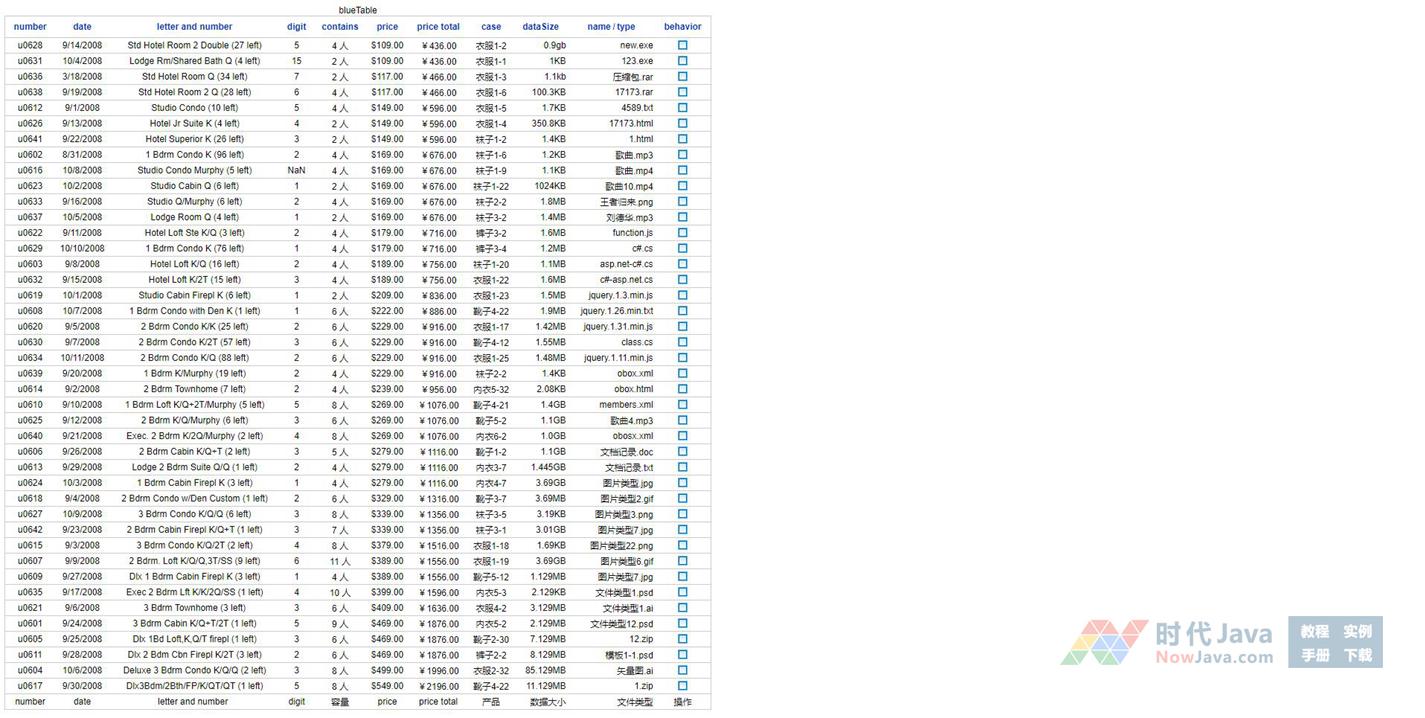Sort by the "contains" column header
This screenshot has width=1425, height=718.
(340, 27)
